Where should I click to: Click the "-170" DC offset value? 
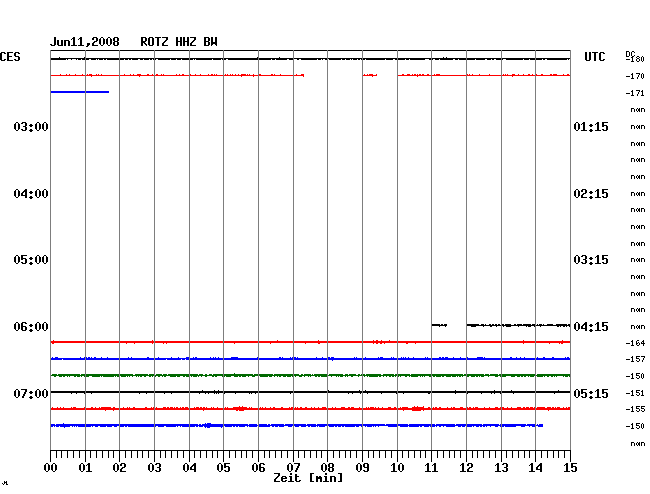pyautogui.click(x=635, y=76)
